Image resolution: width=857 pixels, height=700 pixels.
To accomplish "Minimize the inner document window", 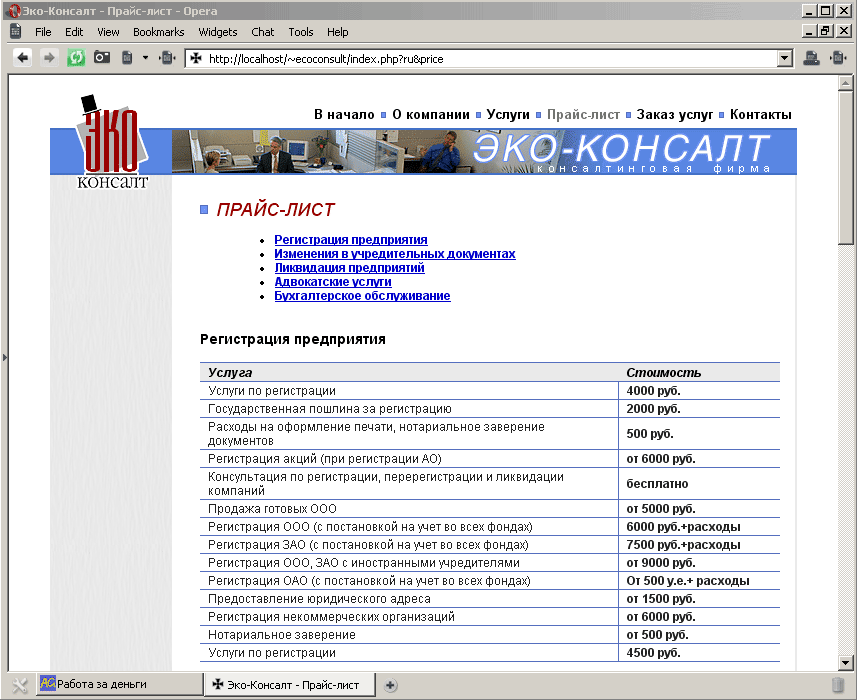I will click(x=810, y=31).
